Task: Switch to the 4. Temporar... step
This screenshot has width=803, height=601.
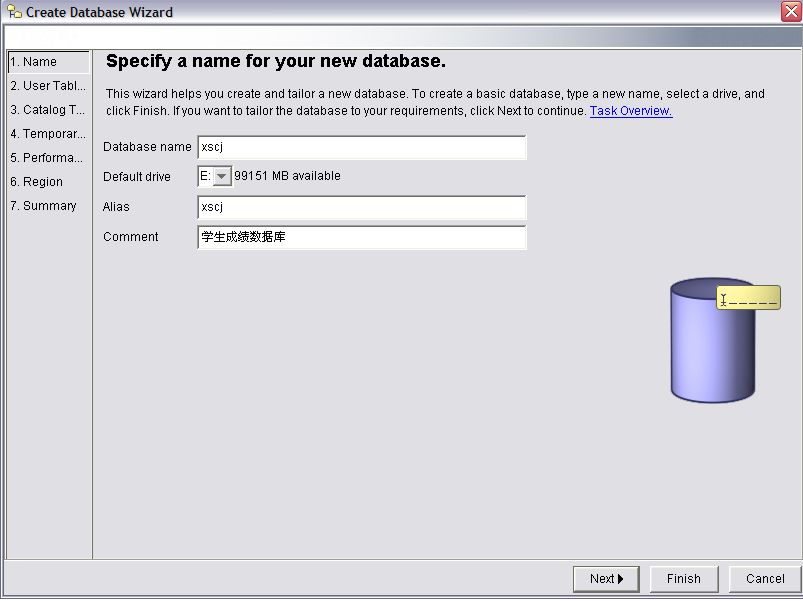Action: click(48, 134)
